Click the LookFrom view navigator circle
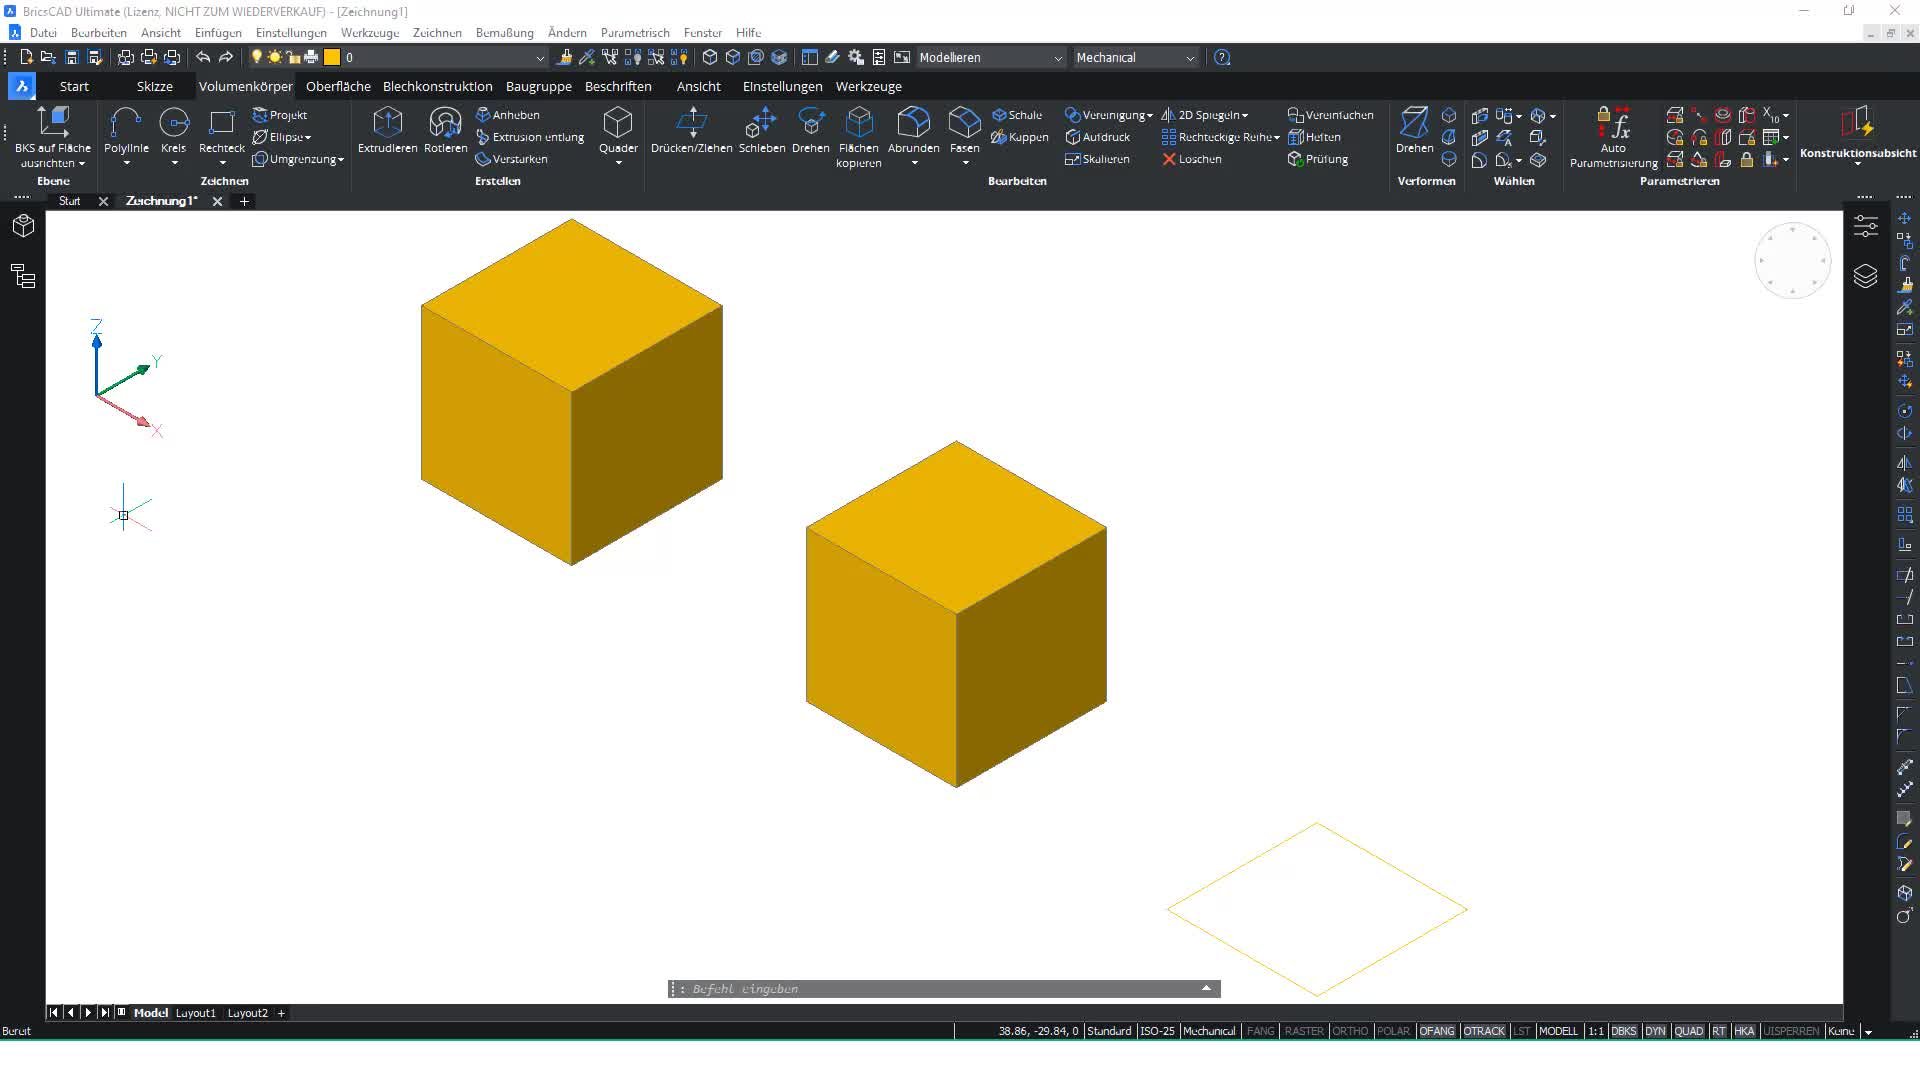1920x1080 pixels. point(1792,260)
